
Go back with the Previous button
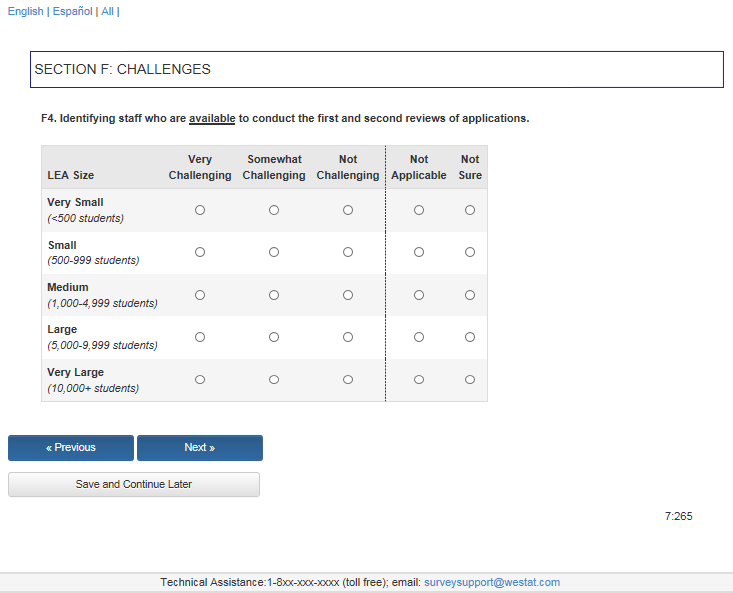[x=71, y=448]
